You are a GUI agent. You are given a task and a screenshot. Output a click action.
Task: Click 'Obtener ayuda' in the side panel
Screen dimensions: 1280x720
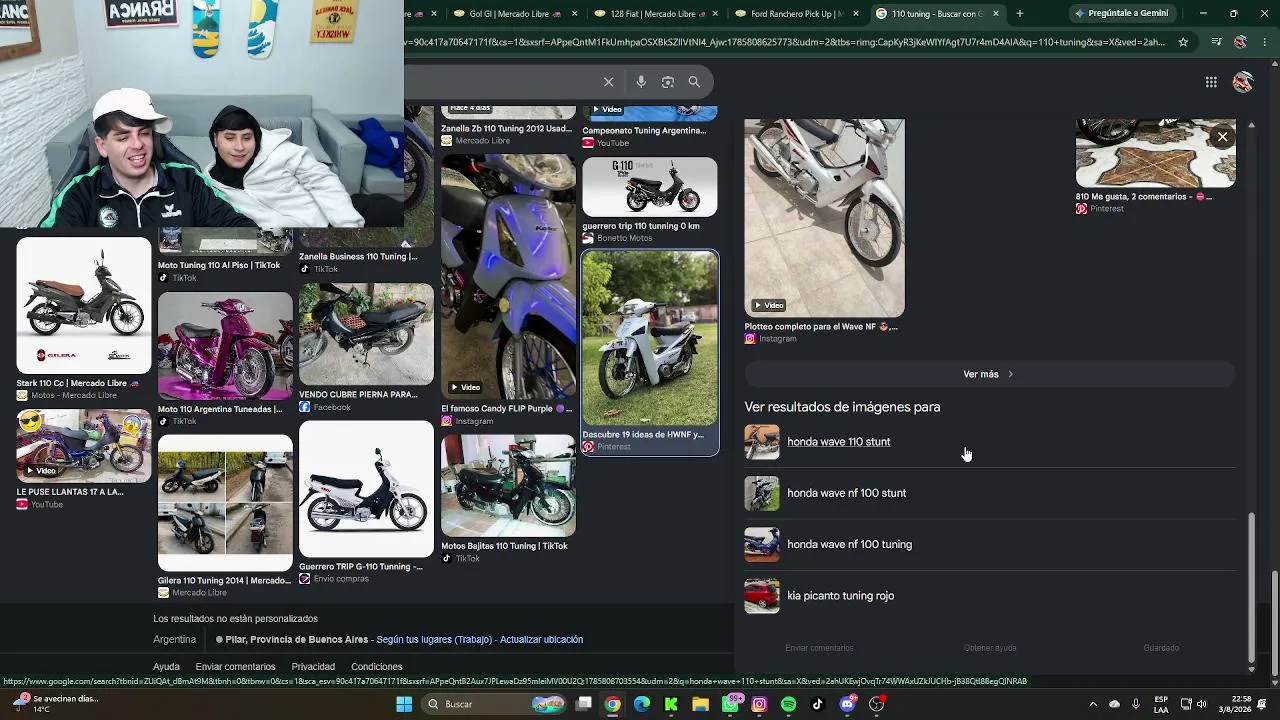coord(990,648)
